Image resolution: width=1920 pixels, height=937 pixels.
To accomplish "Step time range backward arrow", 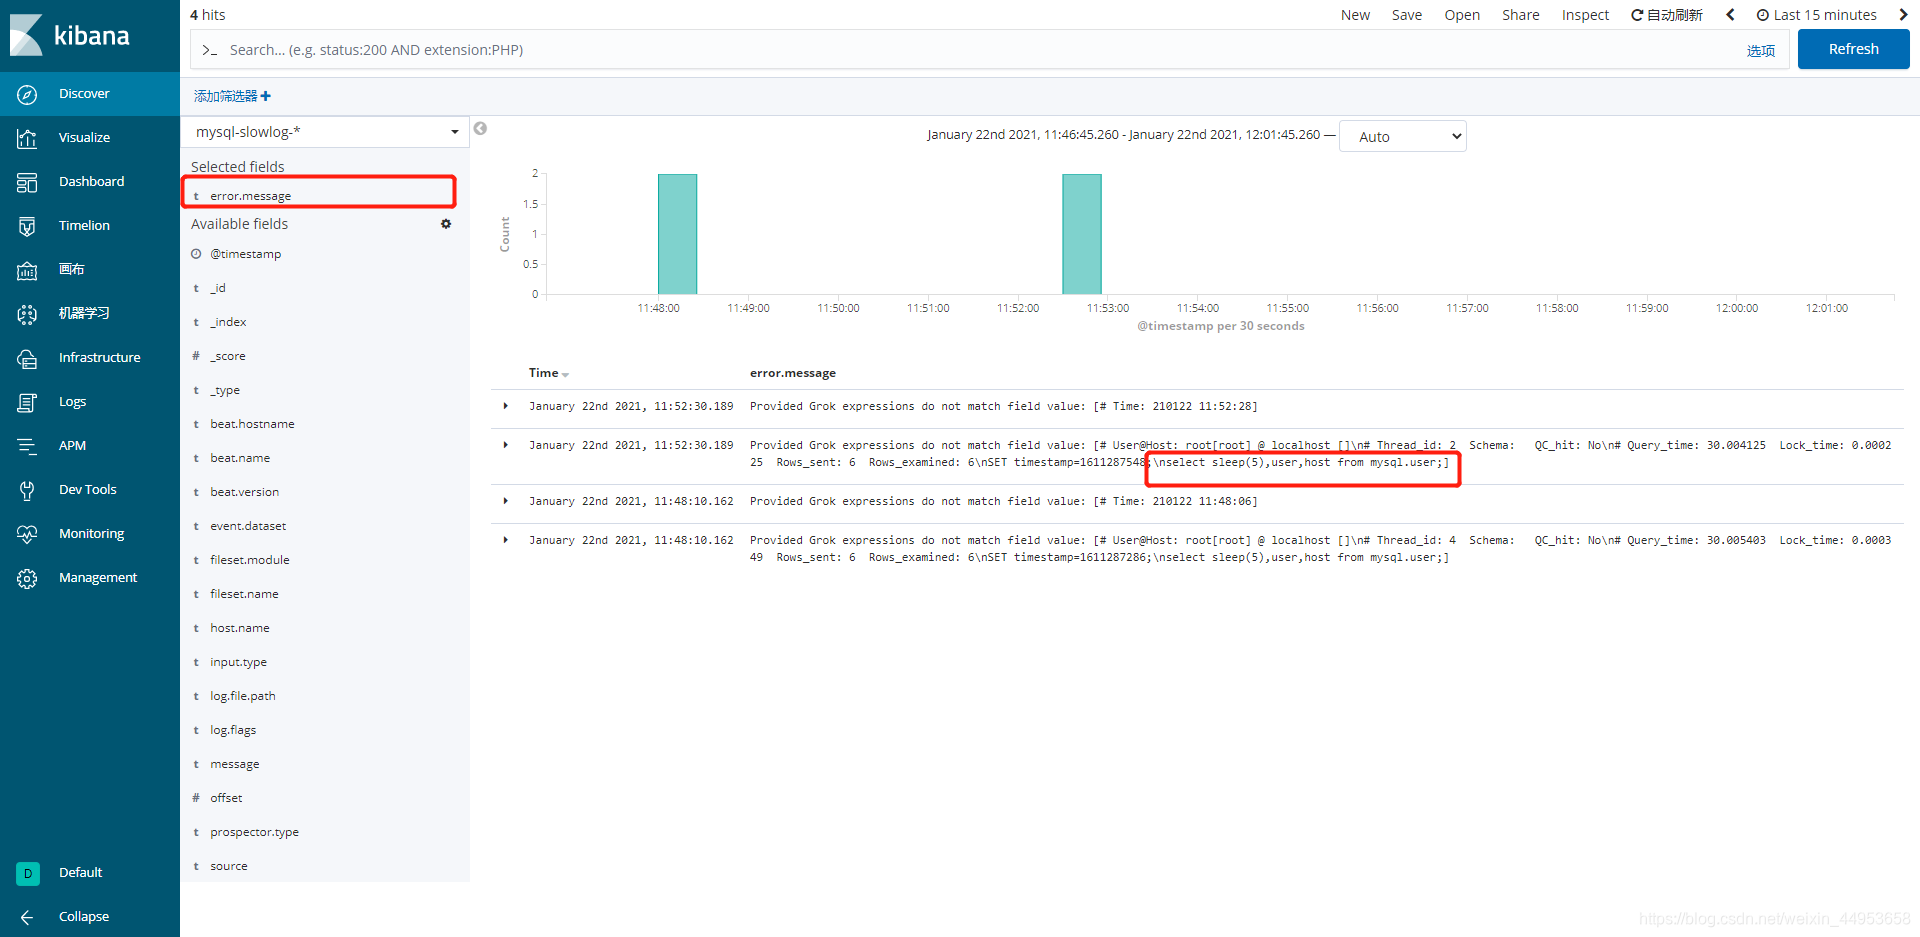I will pyautogui.click(x=1730, y=15).
